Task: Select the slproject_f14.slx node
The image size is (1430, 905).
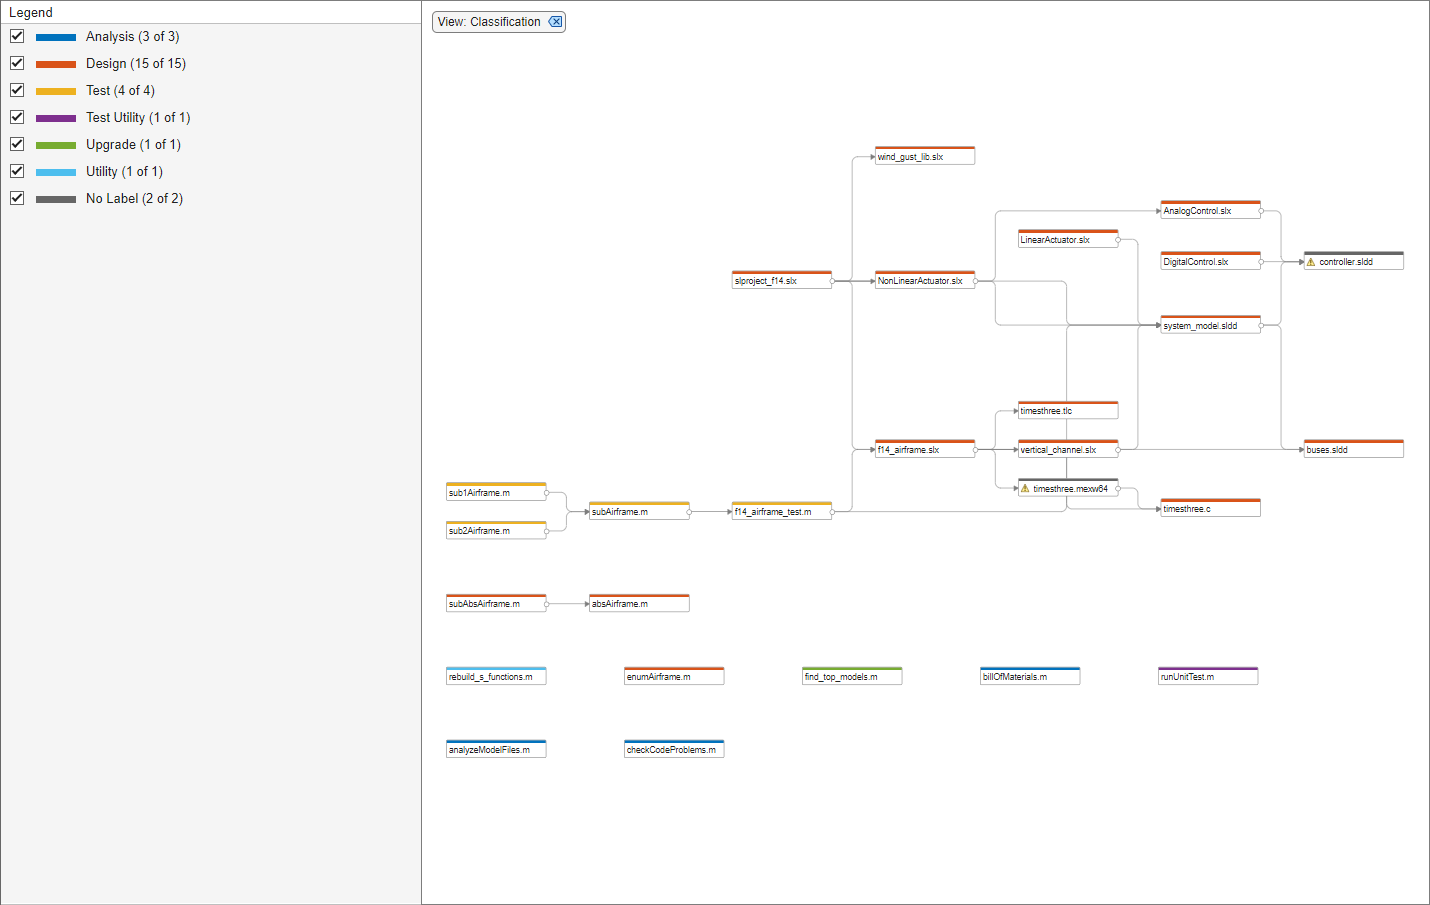Action: point(782,281)
